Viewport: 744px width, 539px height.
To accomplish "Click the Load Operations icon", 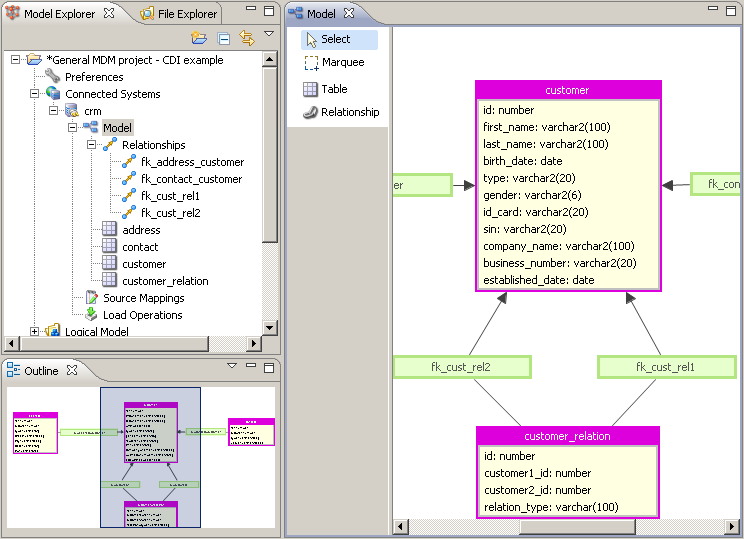I will [x=91, y=314].
